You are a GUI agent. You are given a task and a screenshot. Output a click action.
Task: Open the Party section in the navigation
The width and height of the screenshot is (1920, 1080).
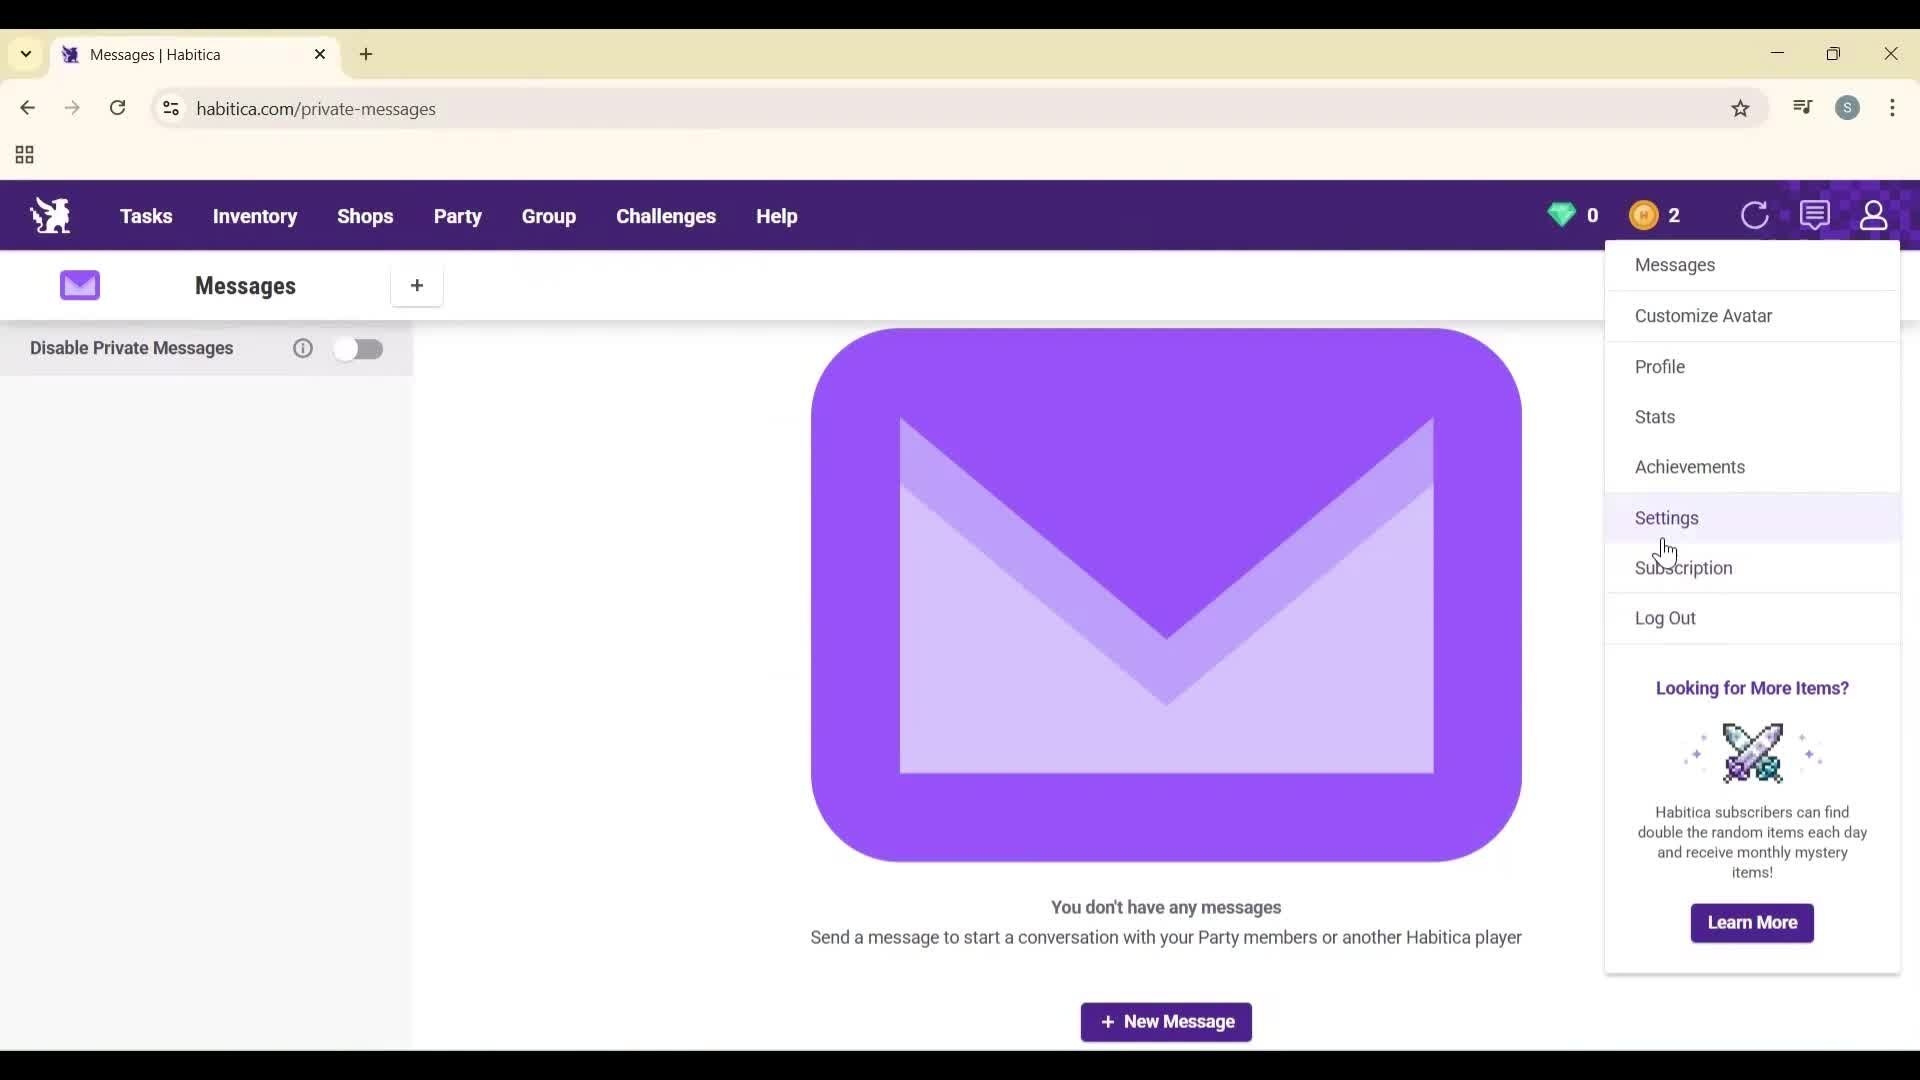click(458, 216)
